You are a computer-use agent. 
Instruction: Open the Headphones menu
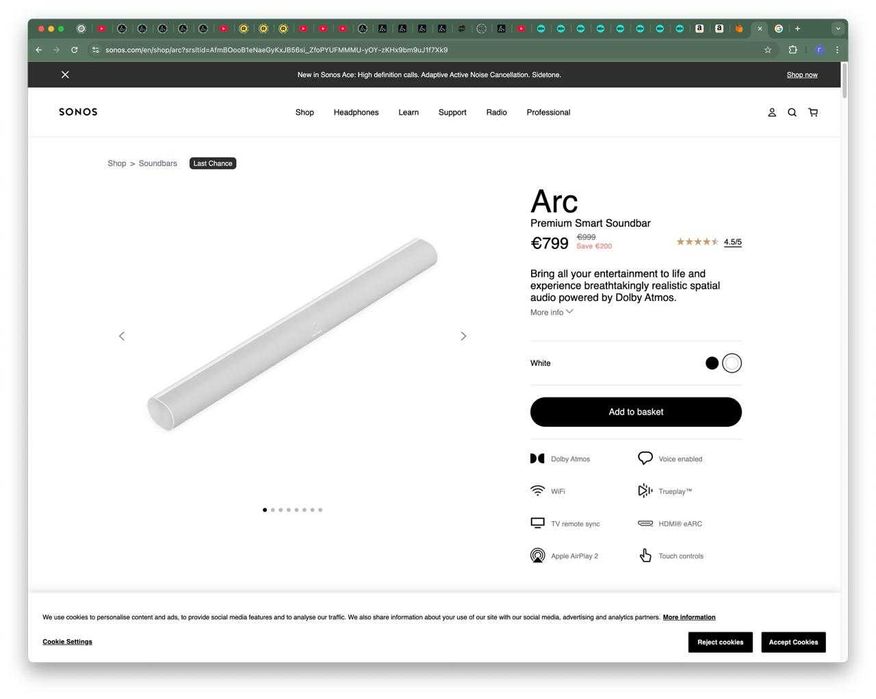[356, 112]
